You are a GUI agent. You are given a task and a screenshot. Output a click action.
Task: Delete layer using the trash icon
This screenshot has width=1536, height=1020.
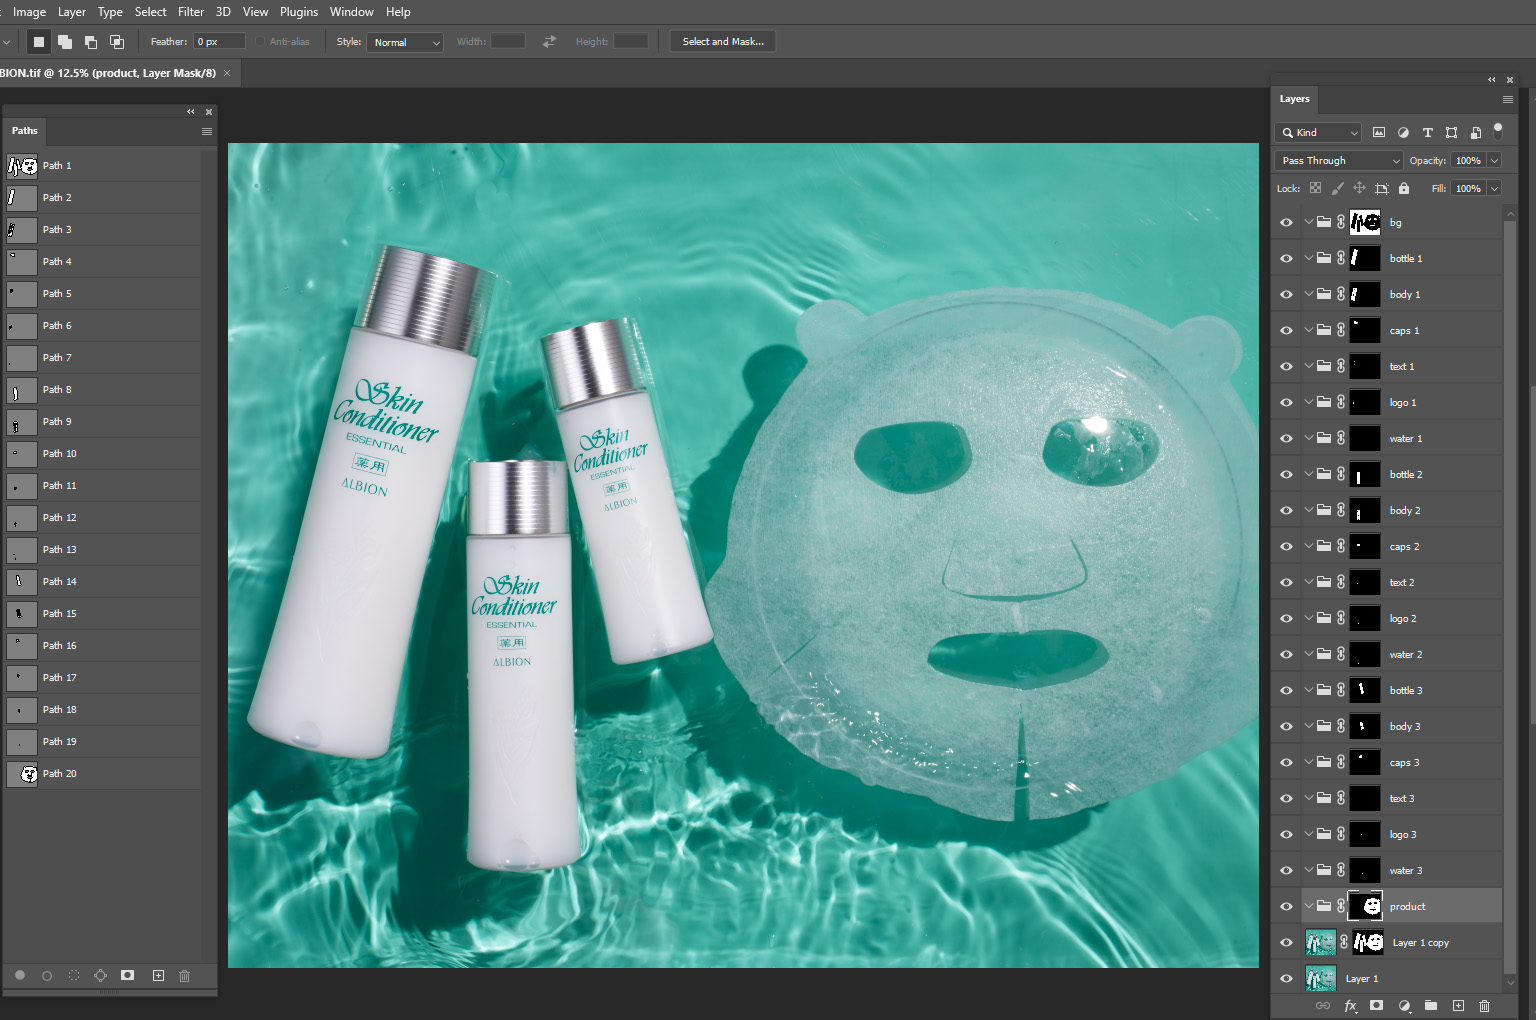(1484, 1005)
